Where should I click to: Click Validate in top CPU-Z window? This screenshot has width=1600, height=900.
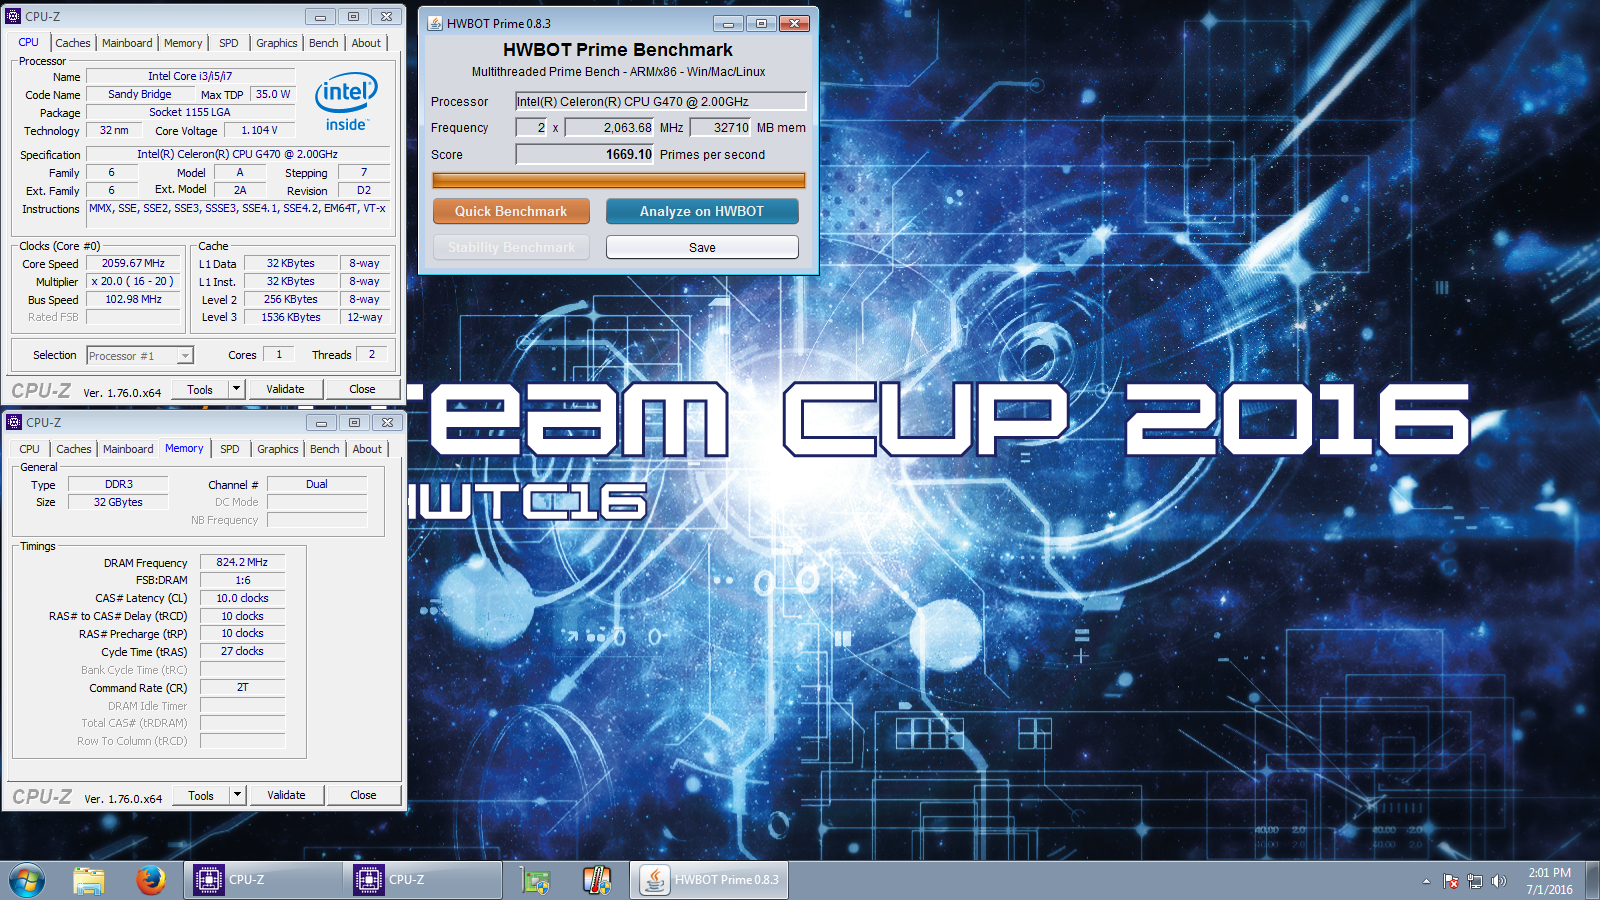click(285, 389)
